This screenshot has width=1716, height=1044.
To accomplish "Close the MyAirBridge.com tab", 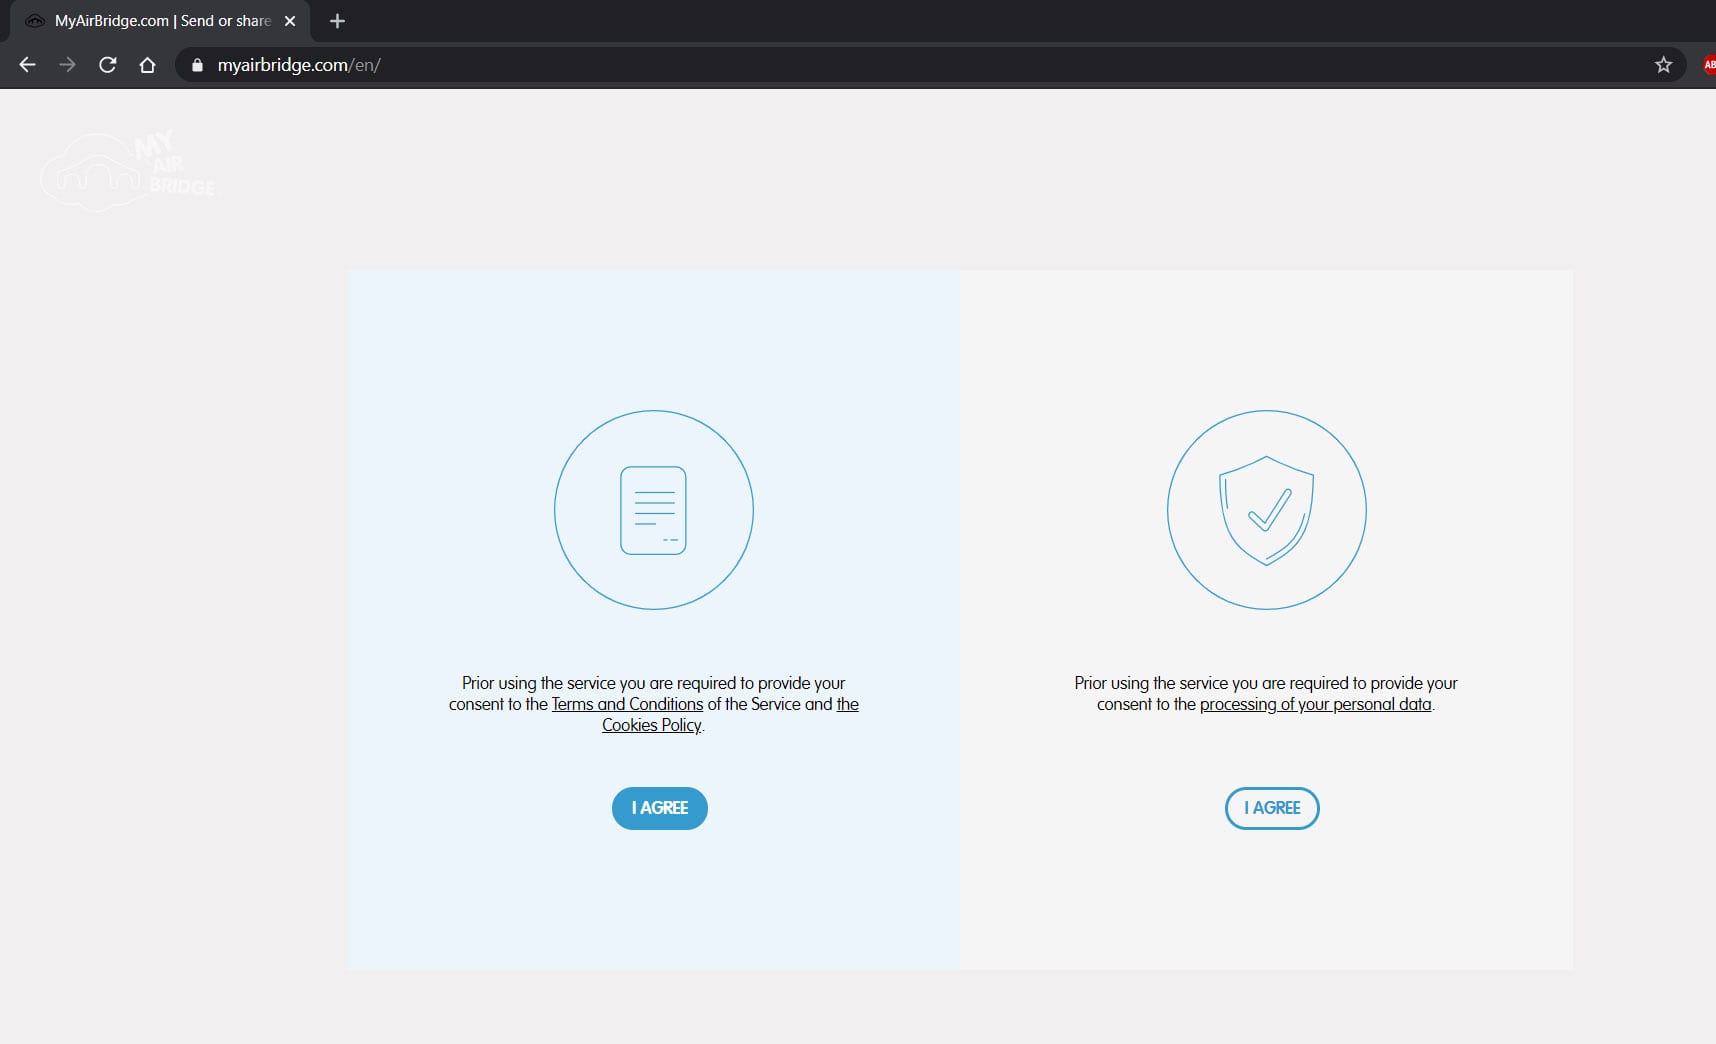I will click(290, 21).
